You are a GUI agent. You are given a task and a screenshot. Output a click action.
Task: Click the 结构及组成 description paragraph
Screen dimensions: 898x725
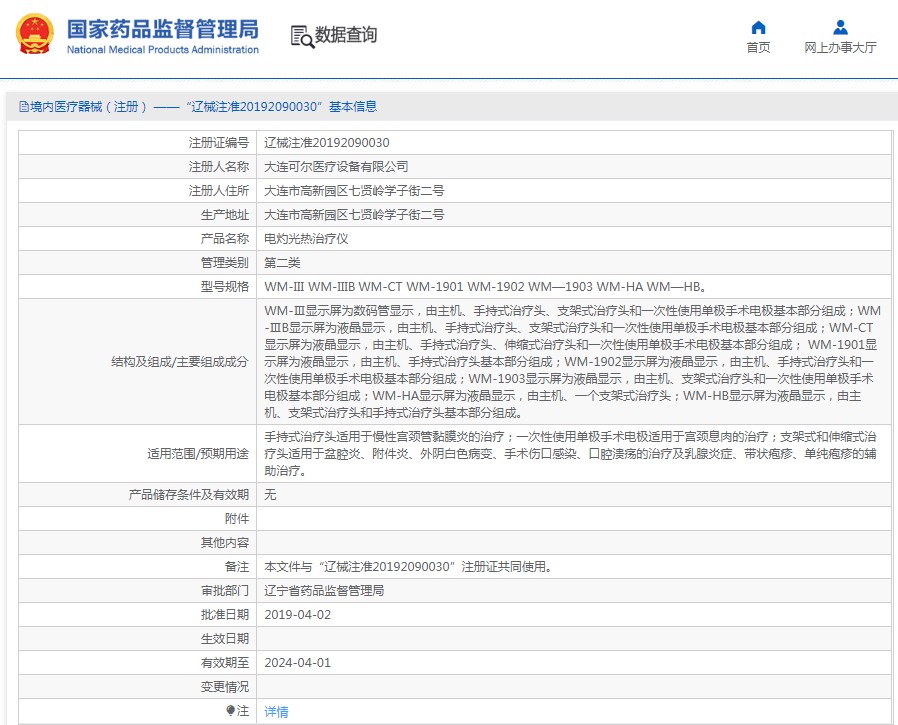pos(573,361)
